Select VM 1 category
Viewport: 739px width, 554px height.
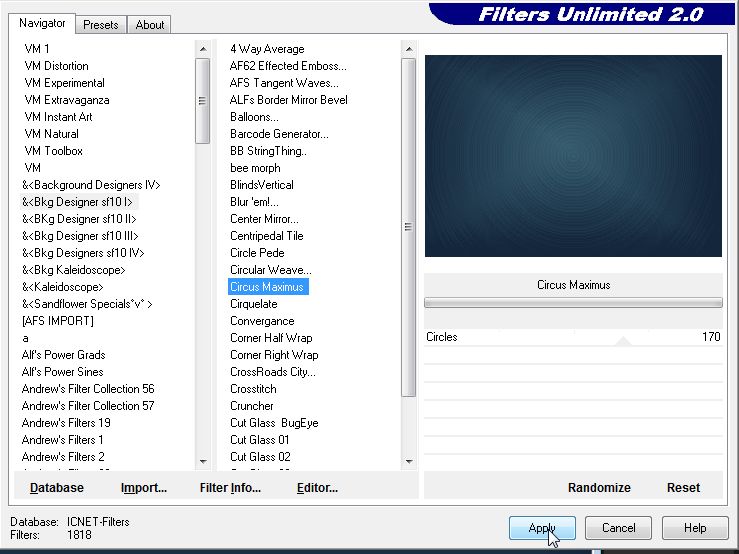(37, 49)
